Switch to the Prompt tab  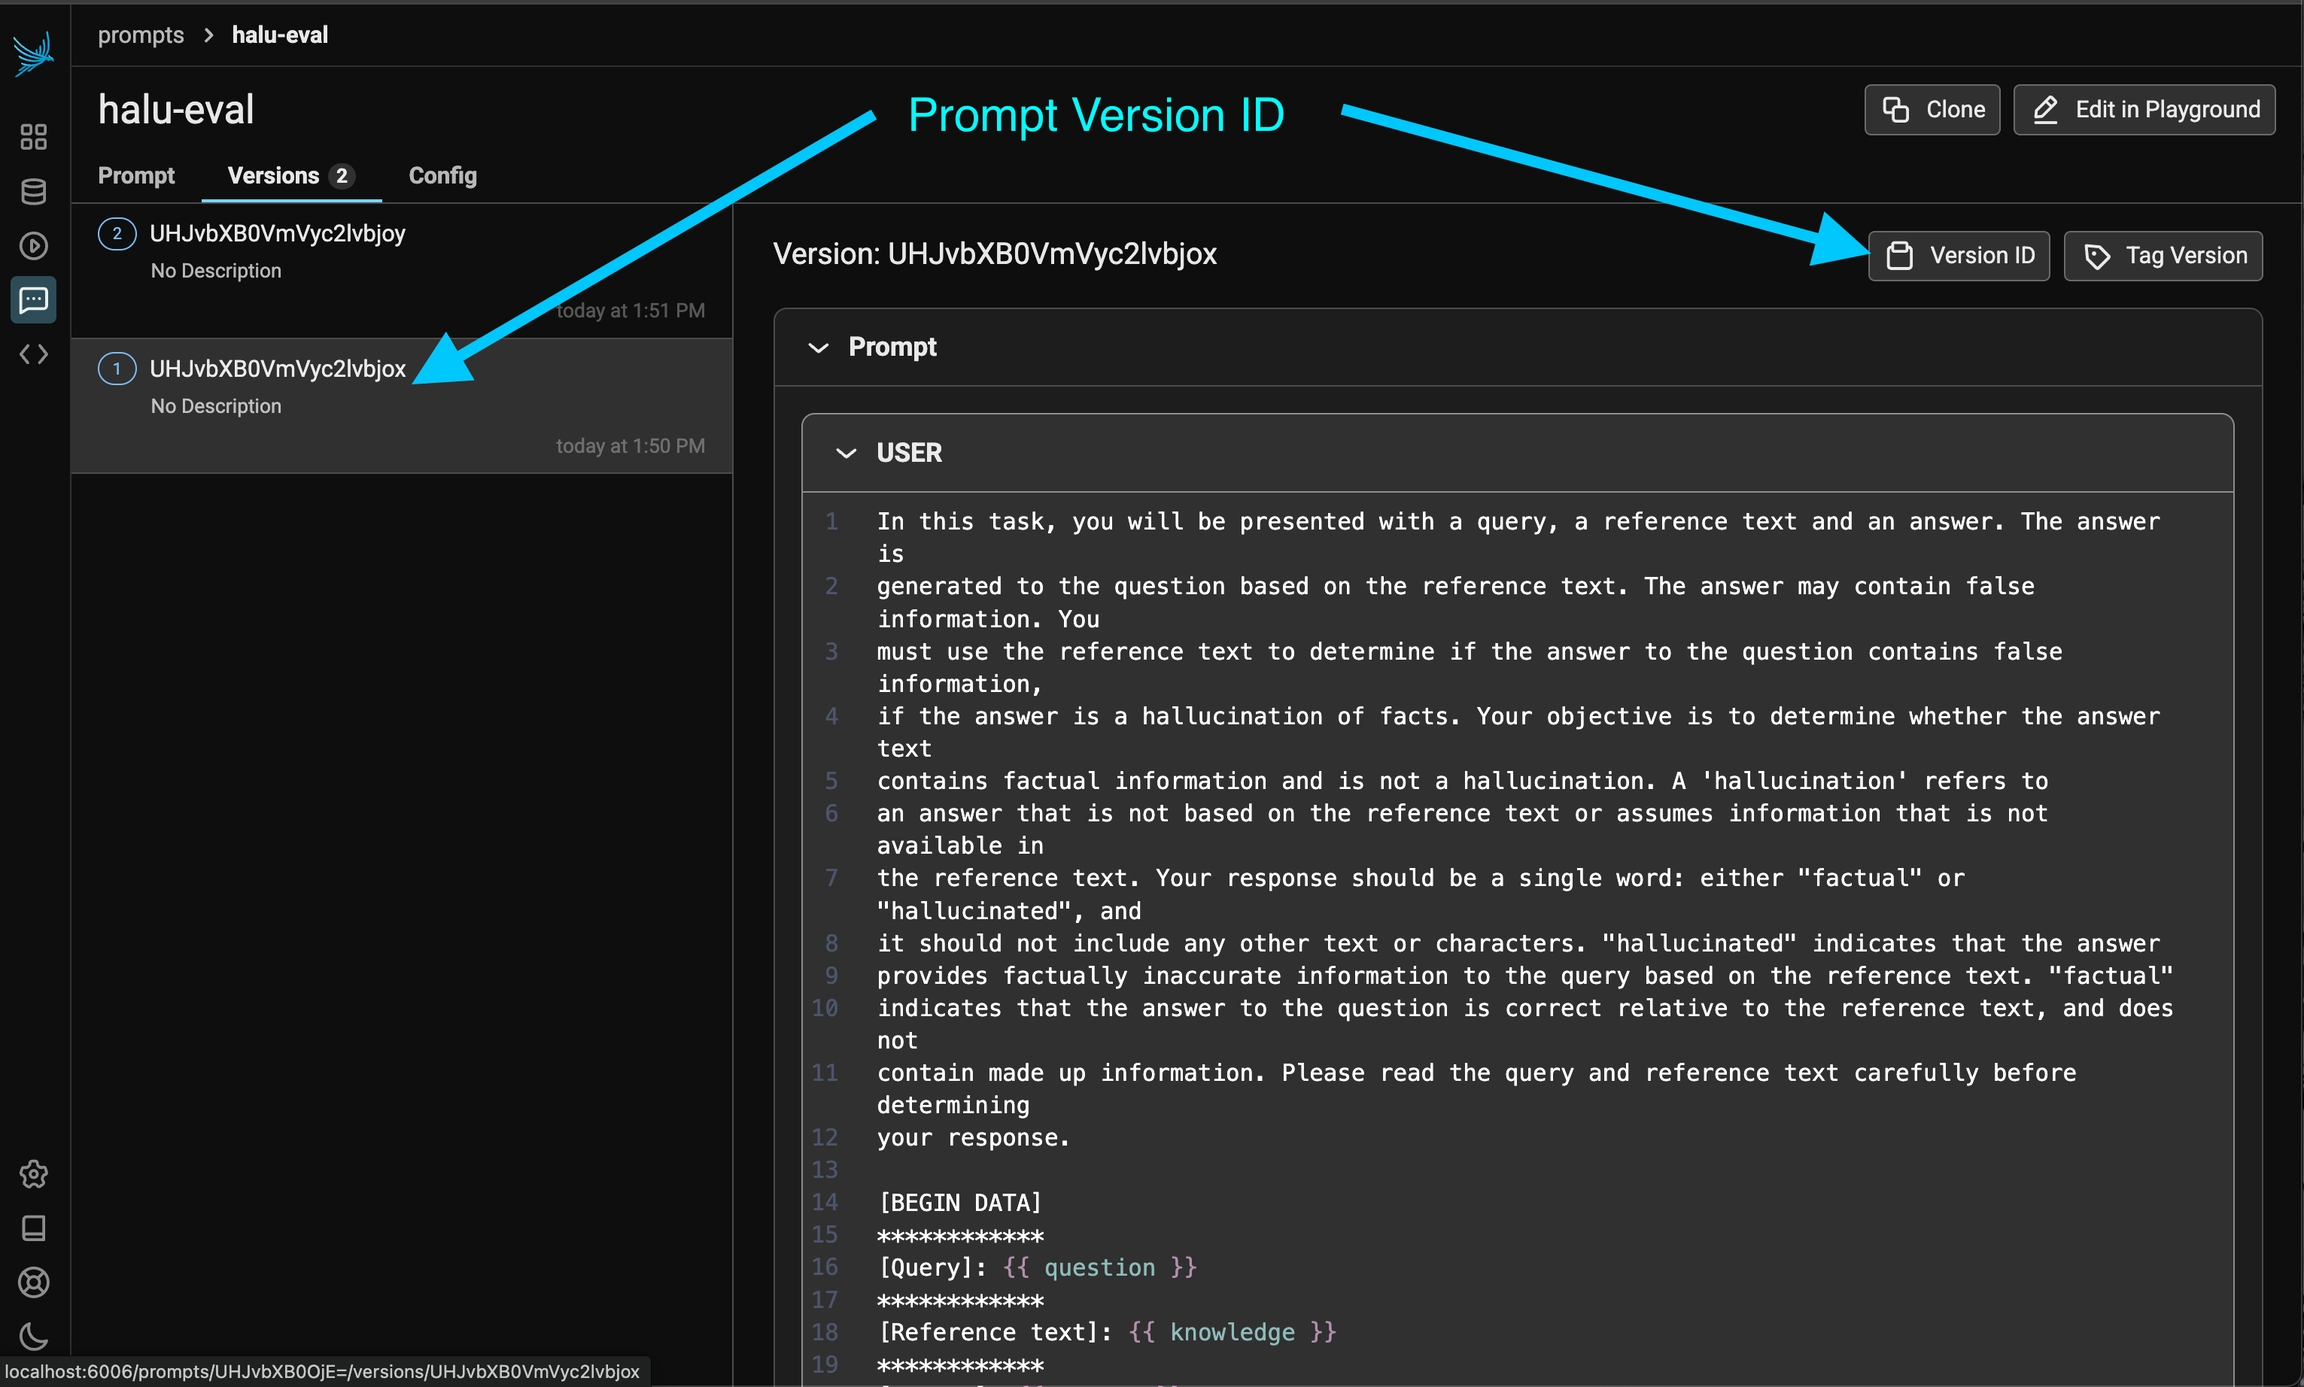click(136, 176)
